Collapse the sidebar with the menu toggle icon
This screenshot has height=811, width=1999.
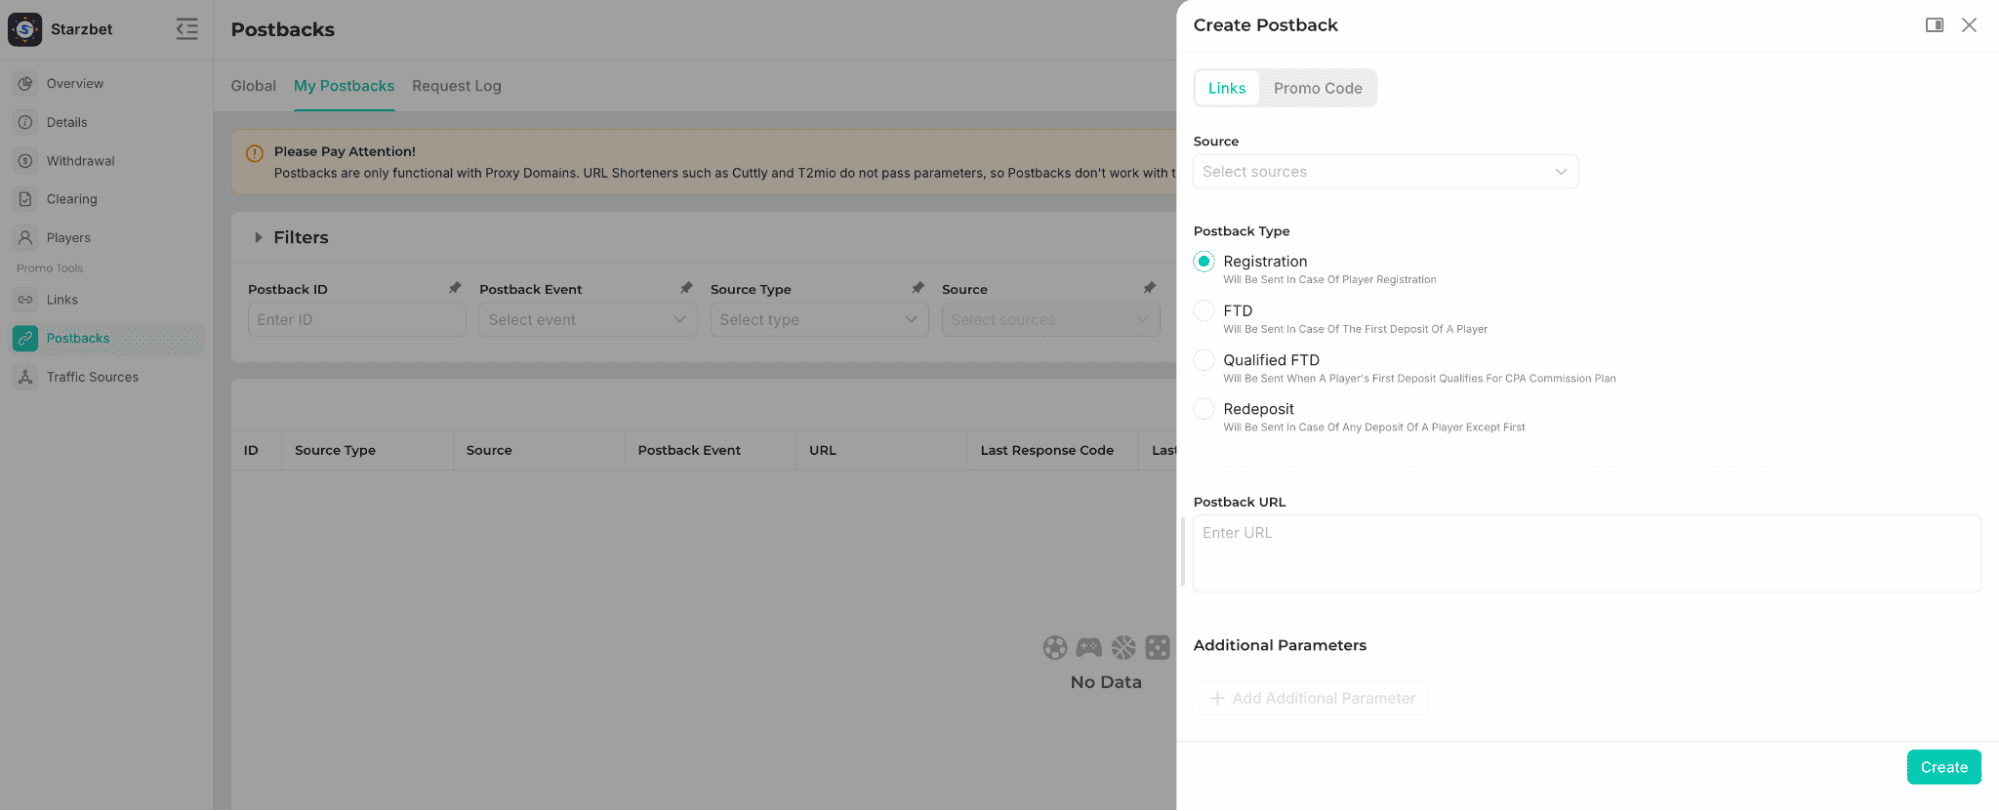tap(187, 29)
